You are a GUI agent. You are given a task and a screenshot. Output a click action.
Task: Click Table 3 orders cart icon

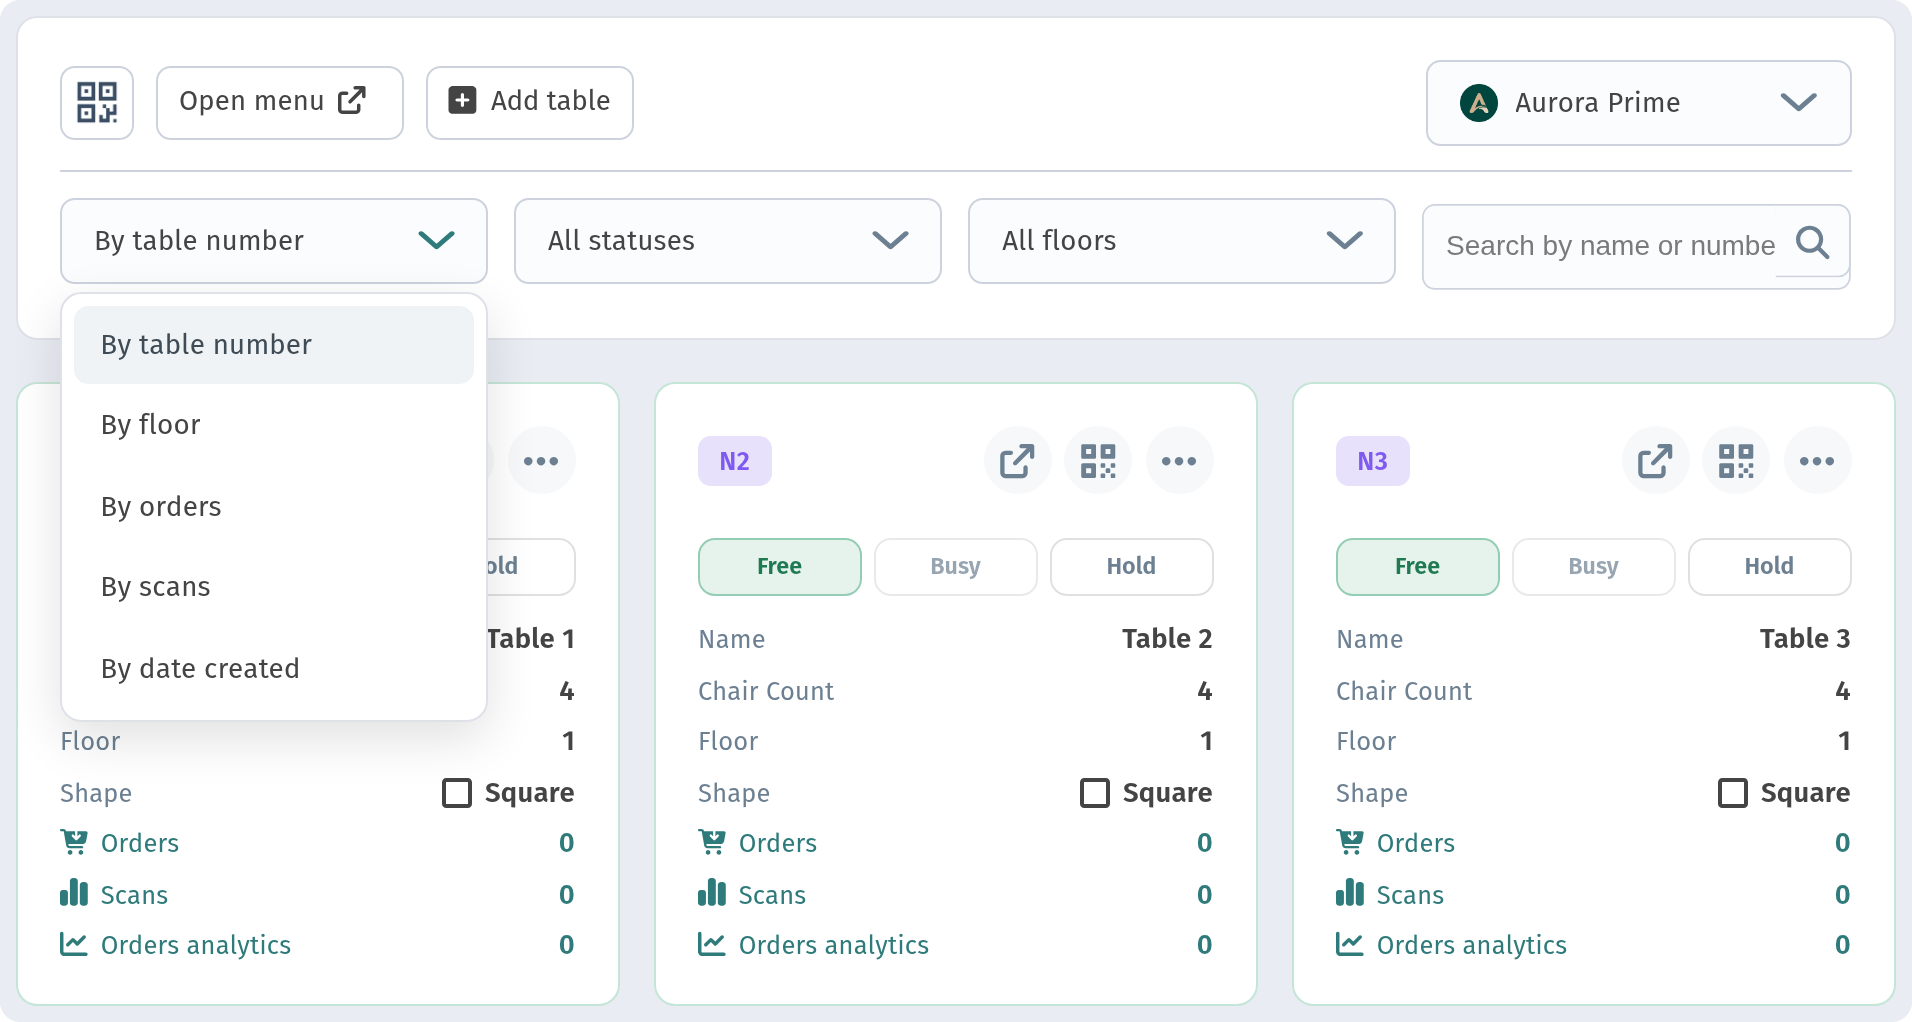pos(1350,842)
